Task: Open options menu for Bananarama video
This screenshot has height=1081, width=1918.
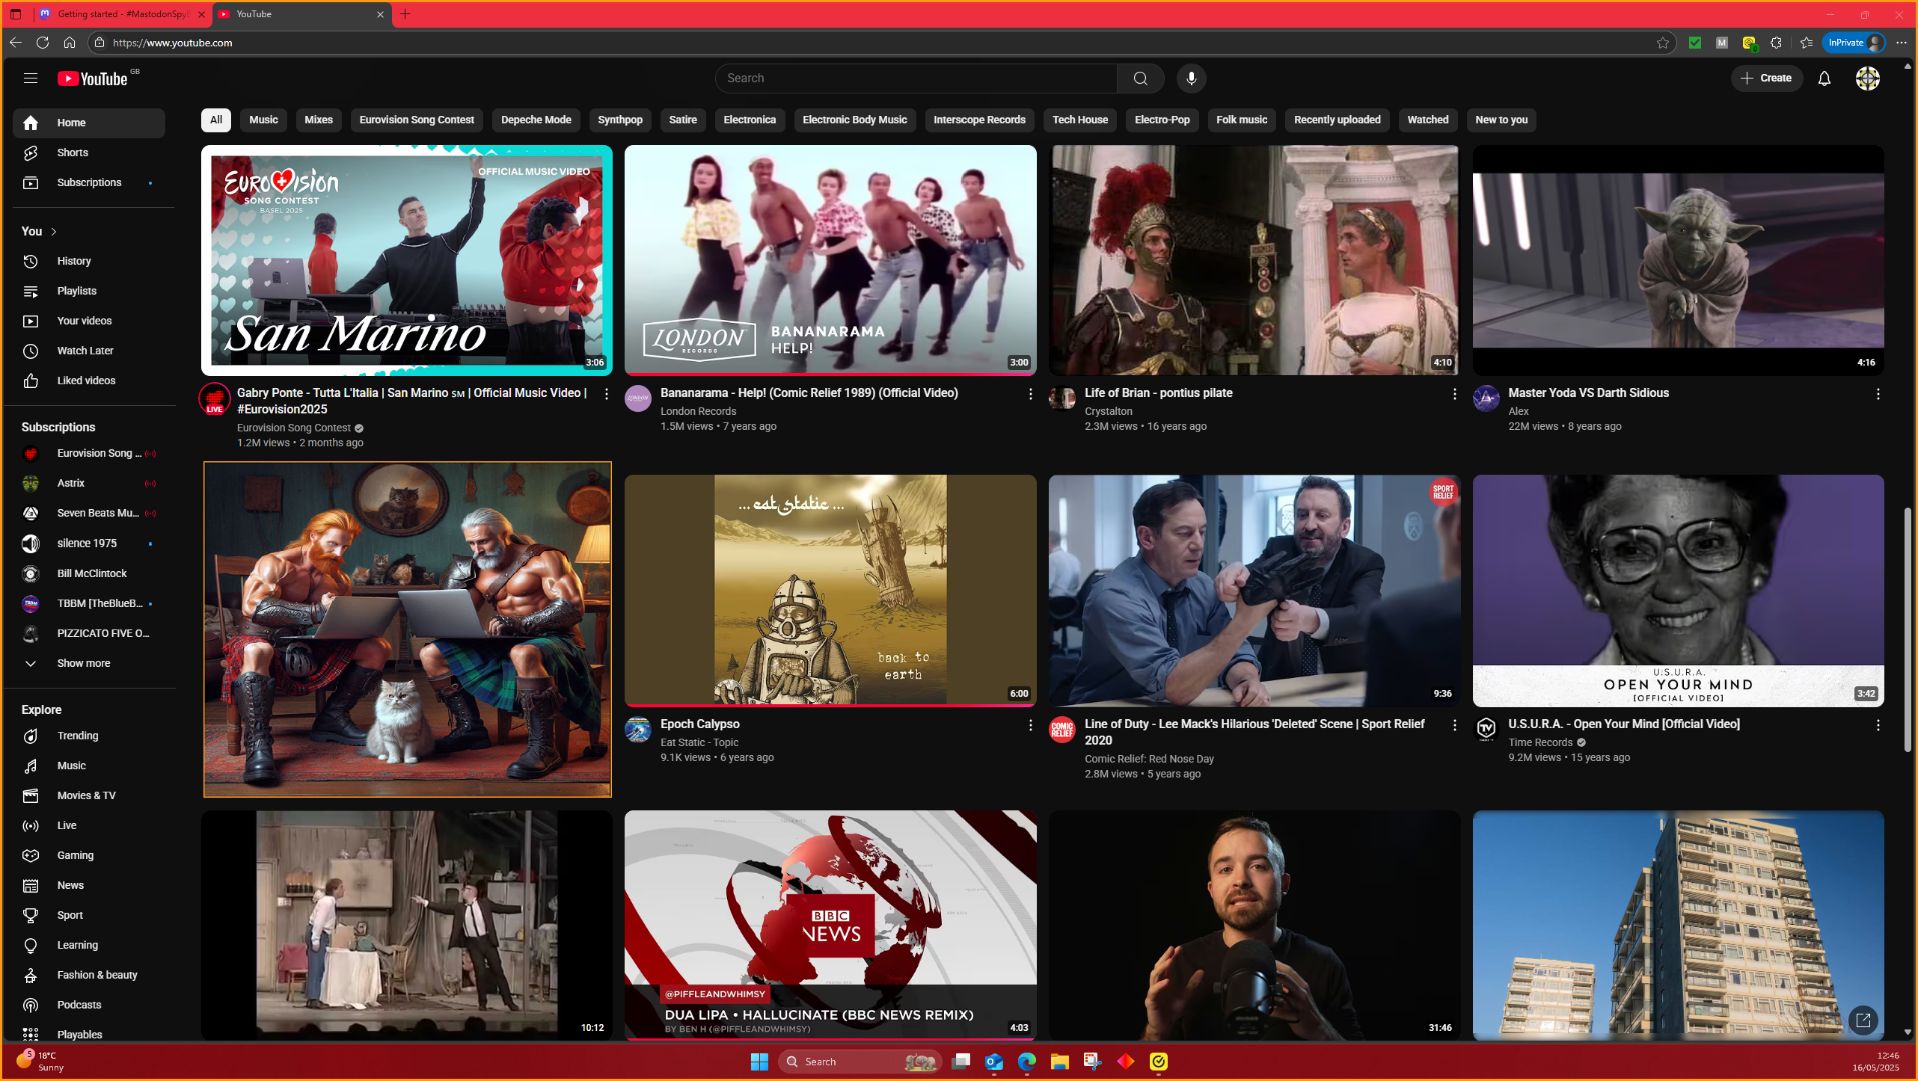Action: click(1030, 394)
